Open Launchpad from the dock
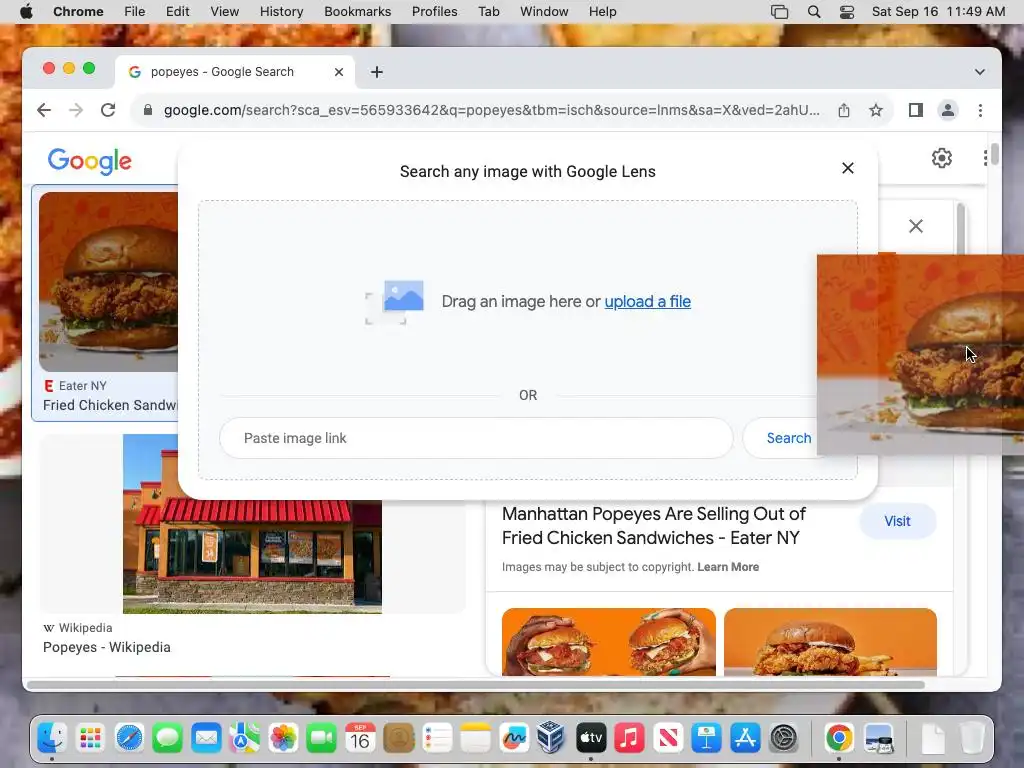The image size is (1024, 768). pos(90,739)
